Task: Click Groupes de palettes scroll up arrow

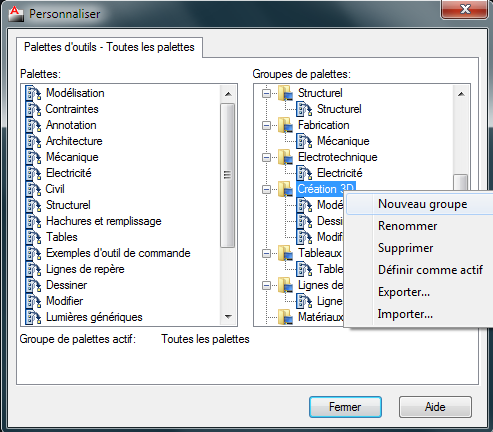Action: coord(461,94)
